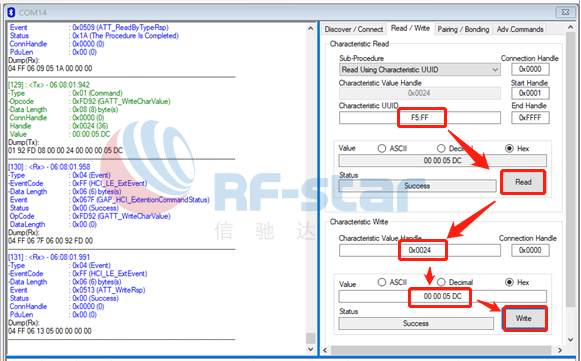581x361 pixels.
Task: Click the Write button
Action: tap(524, 318)
